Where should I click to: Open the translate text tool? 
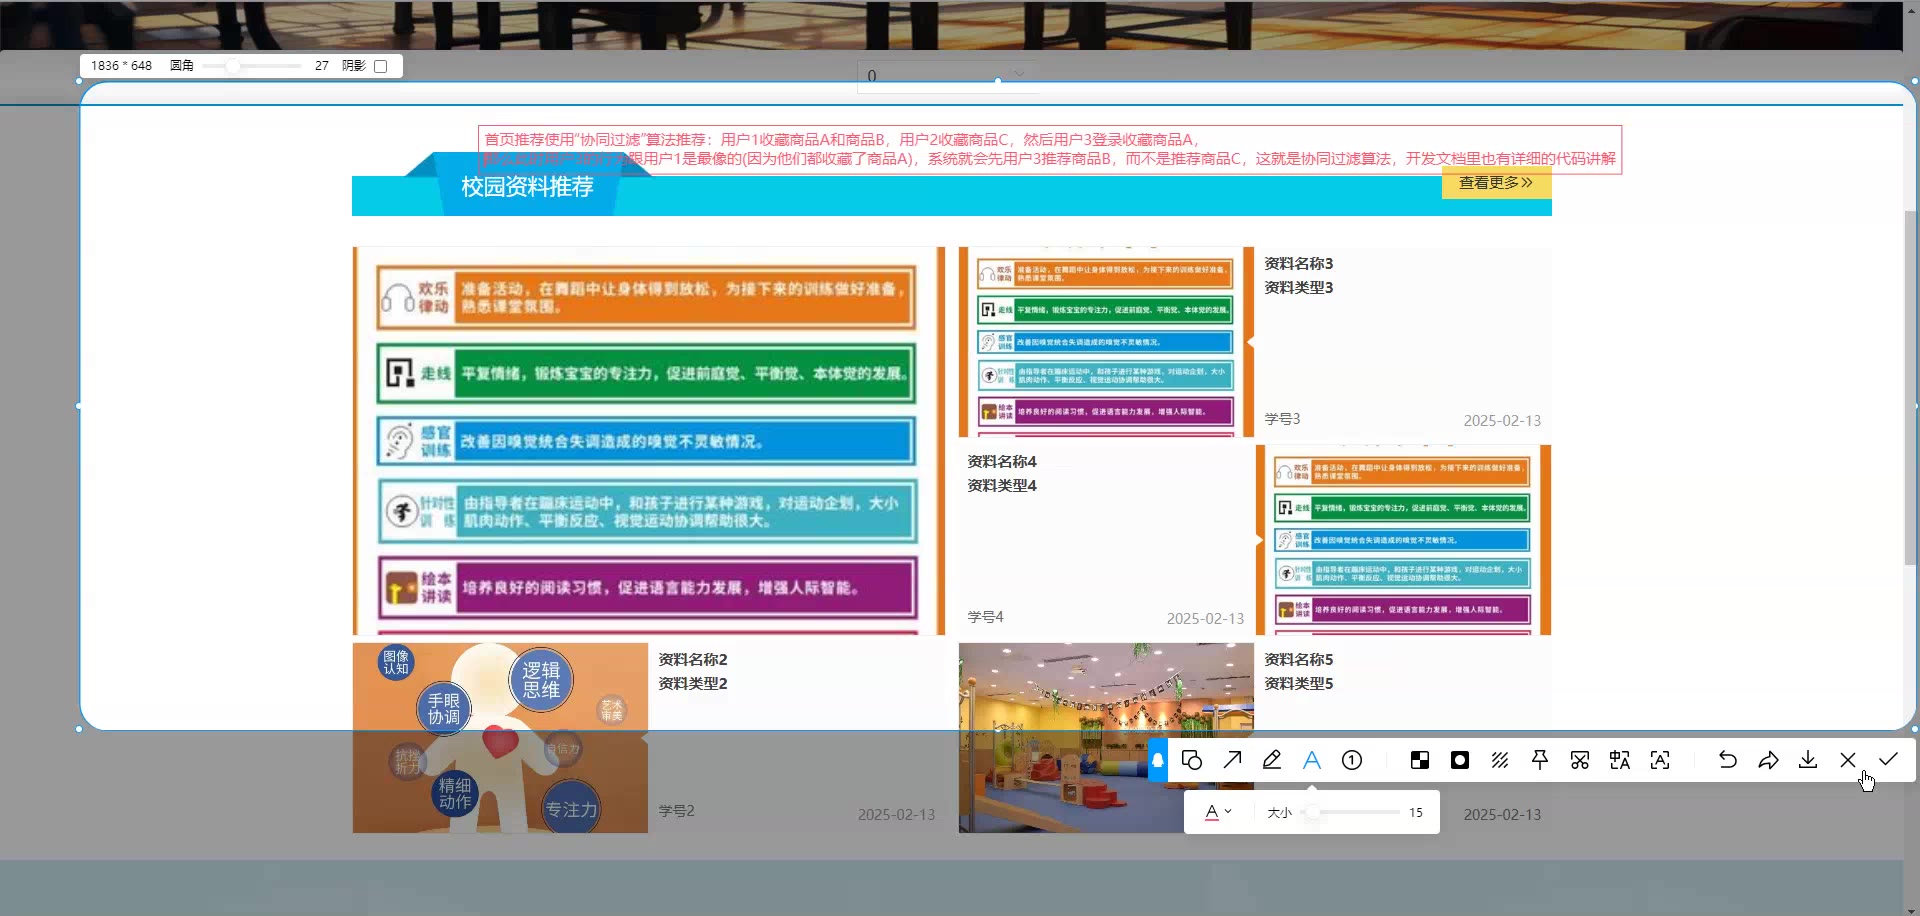1620,760
